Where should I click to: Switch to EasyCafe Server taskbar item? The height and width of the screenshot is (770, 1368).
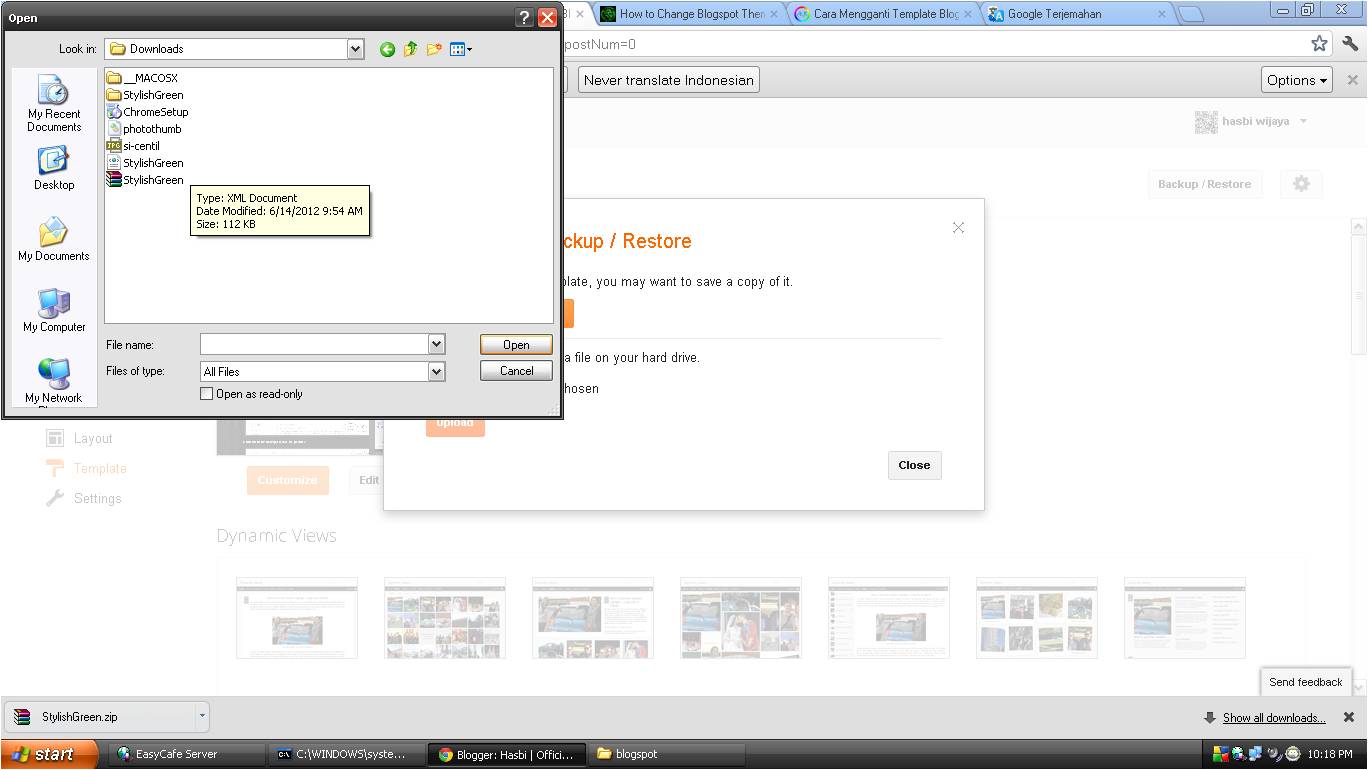pos(186,754)
